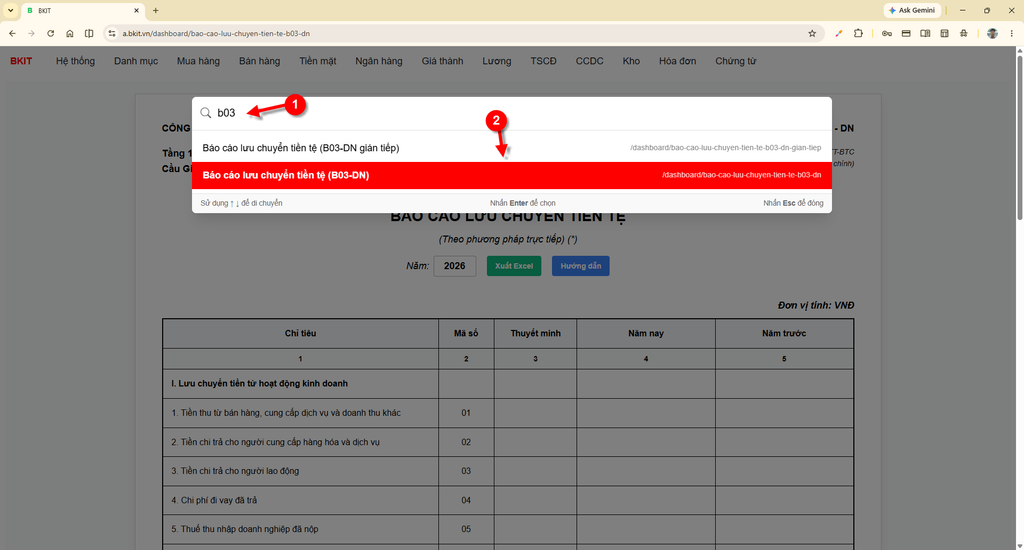Click the green Xuất Excel button

(514, 266)
